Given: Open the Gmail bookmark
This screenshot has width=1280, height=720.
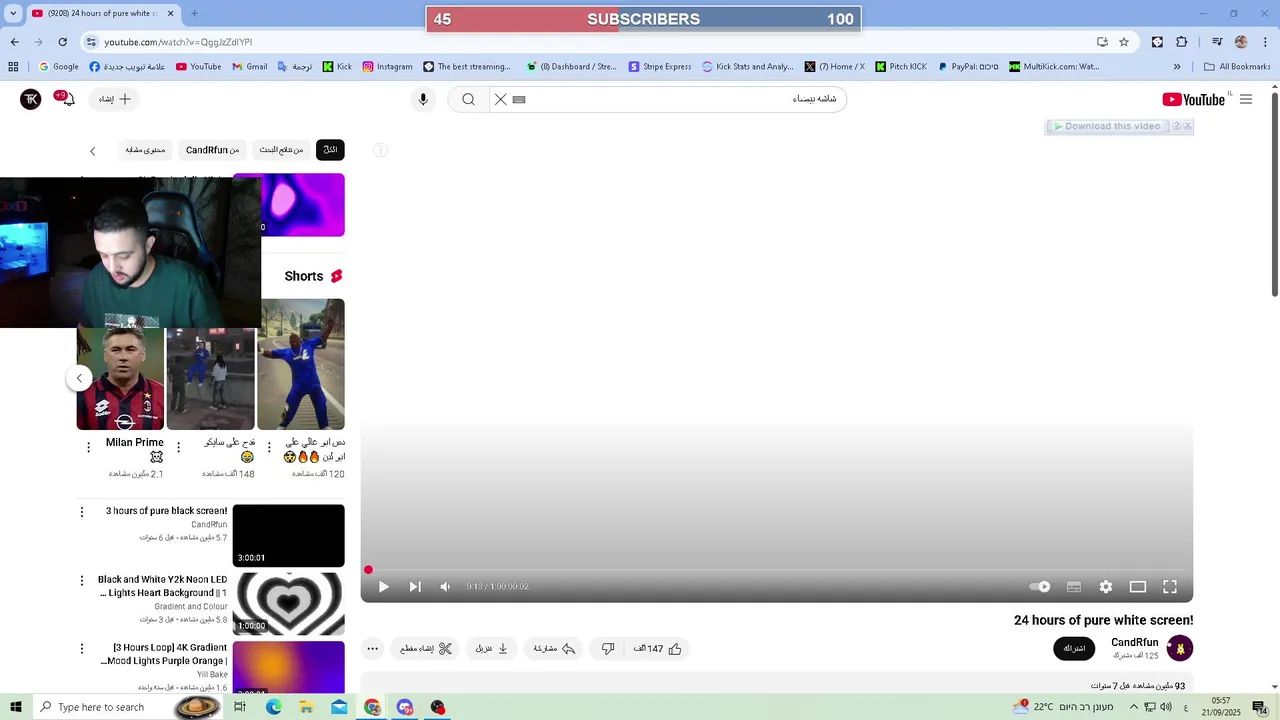Looking at the screenshot, I should point(249,67).
